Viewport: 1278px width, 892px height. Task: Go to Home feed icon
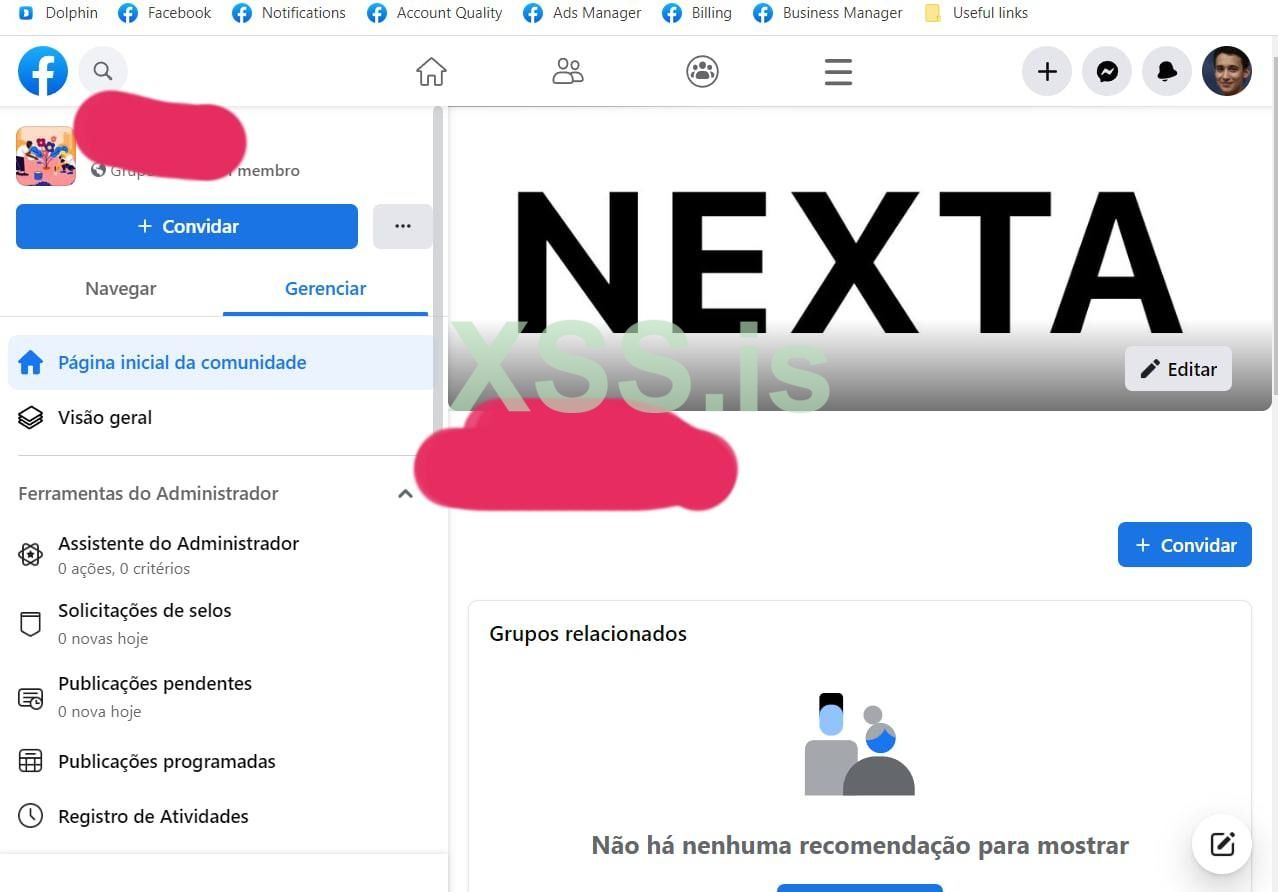[x=431, y=72]
